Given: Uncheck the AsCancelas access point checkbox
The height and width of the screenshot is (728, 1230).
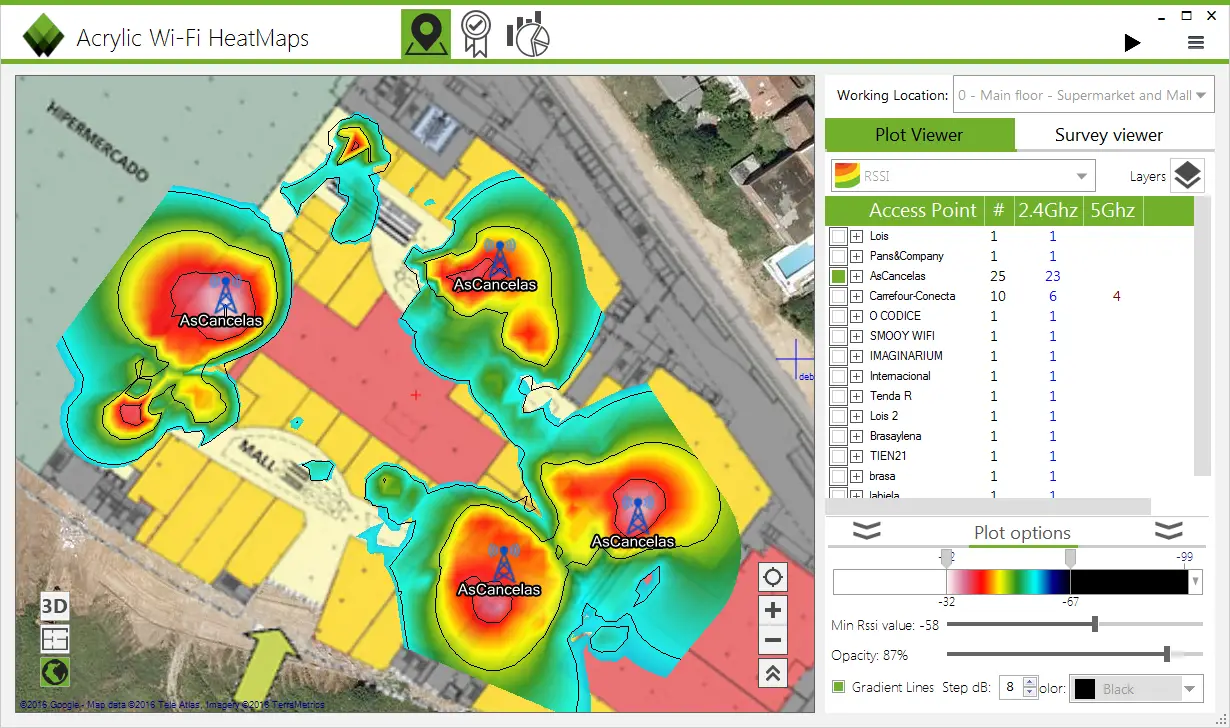Looking at the screenshot, I should pyautogui.click(x=839, y=276).
